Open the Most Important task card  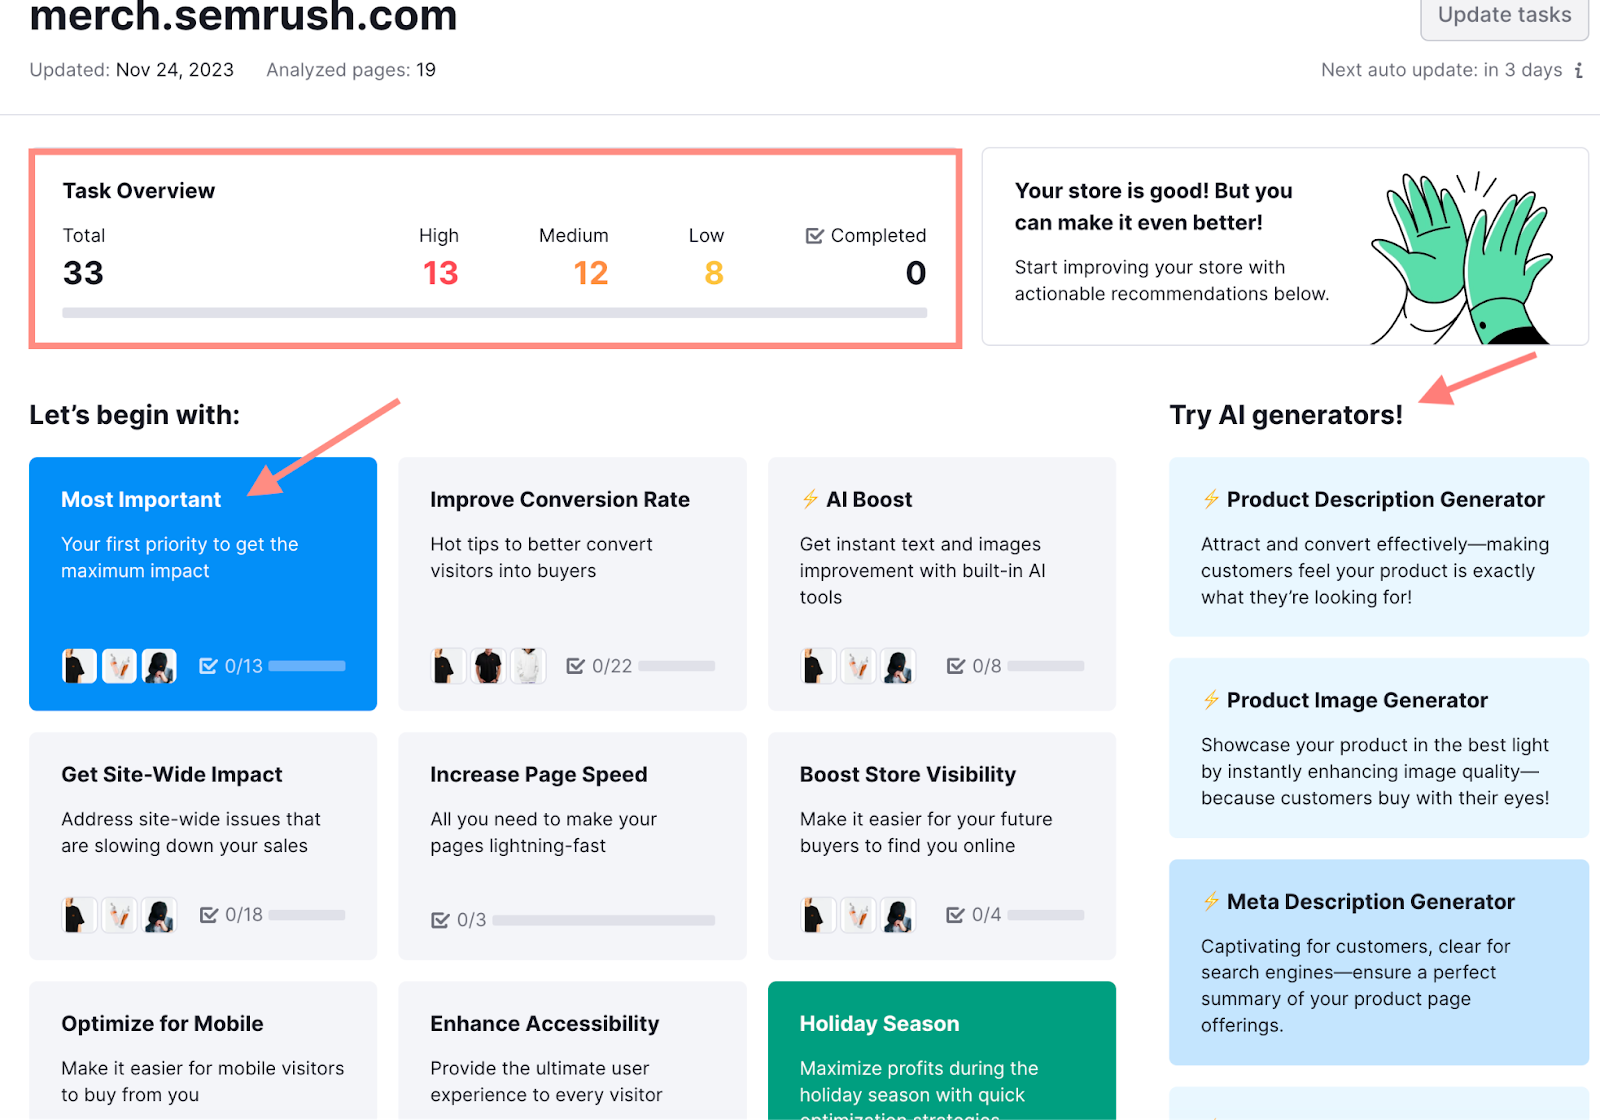coord(203,584)
